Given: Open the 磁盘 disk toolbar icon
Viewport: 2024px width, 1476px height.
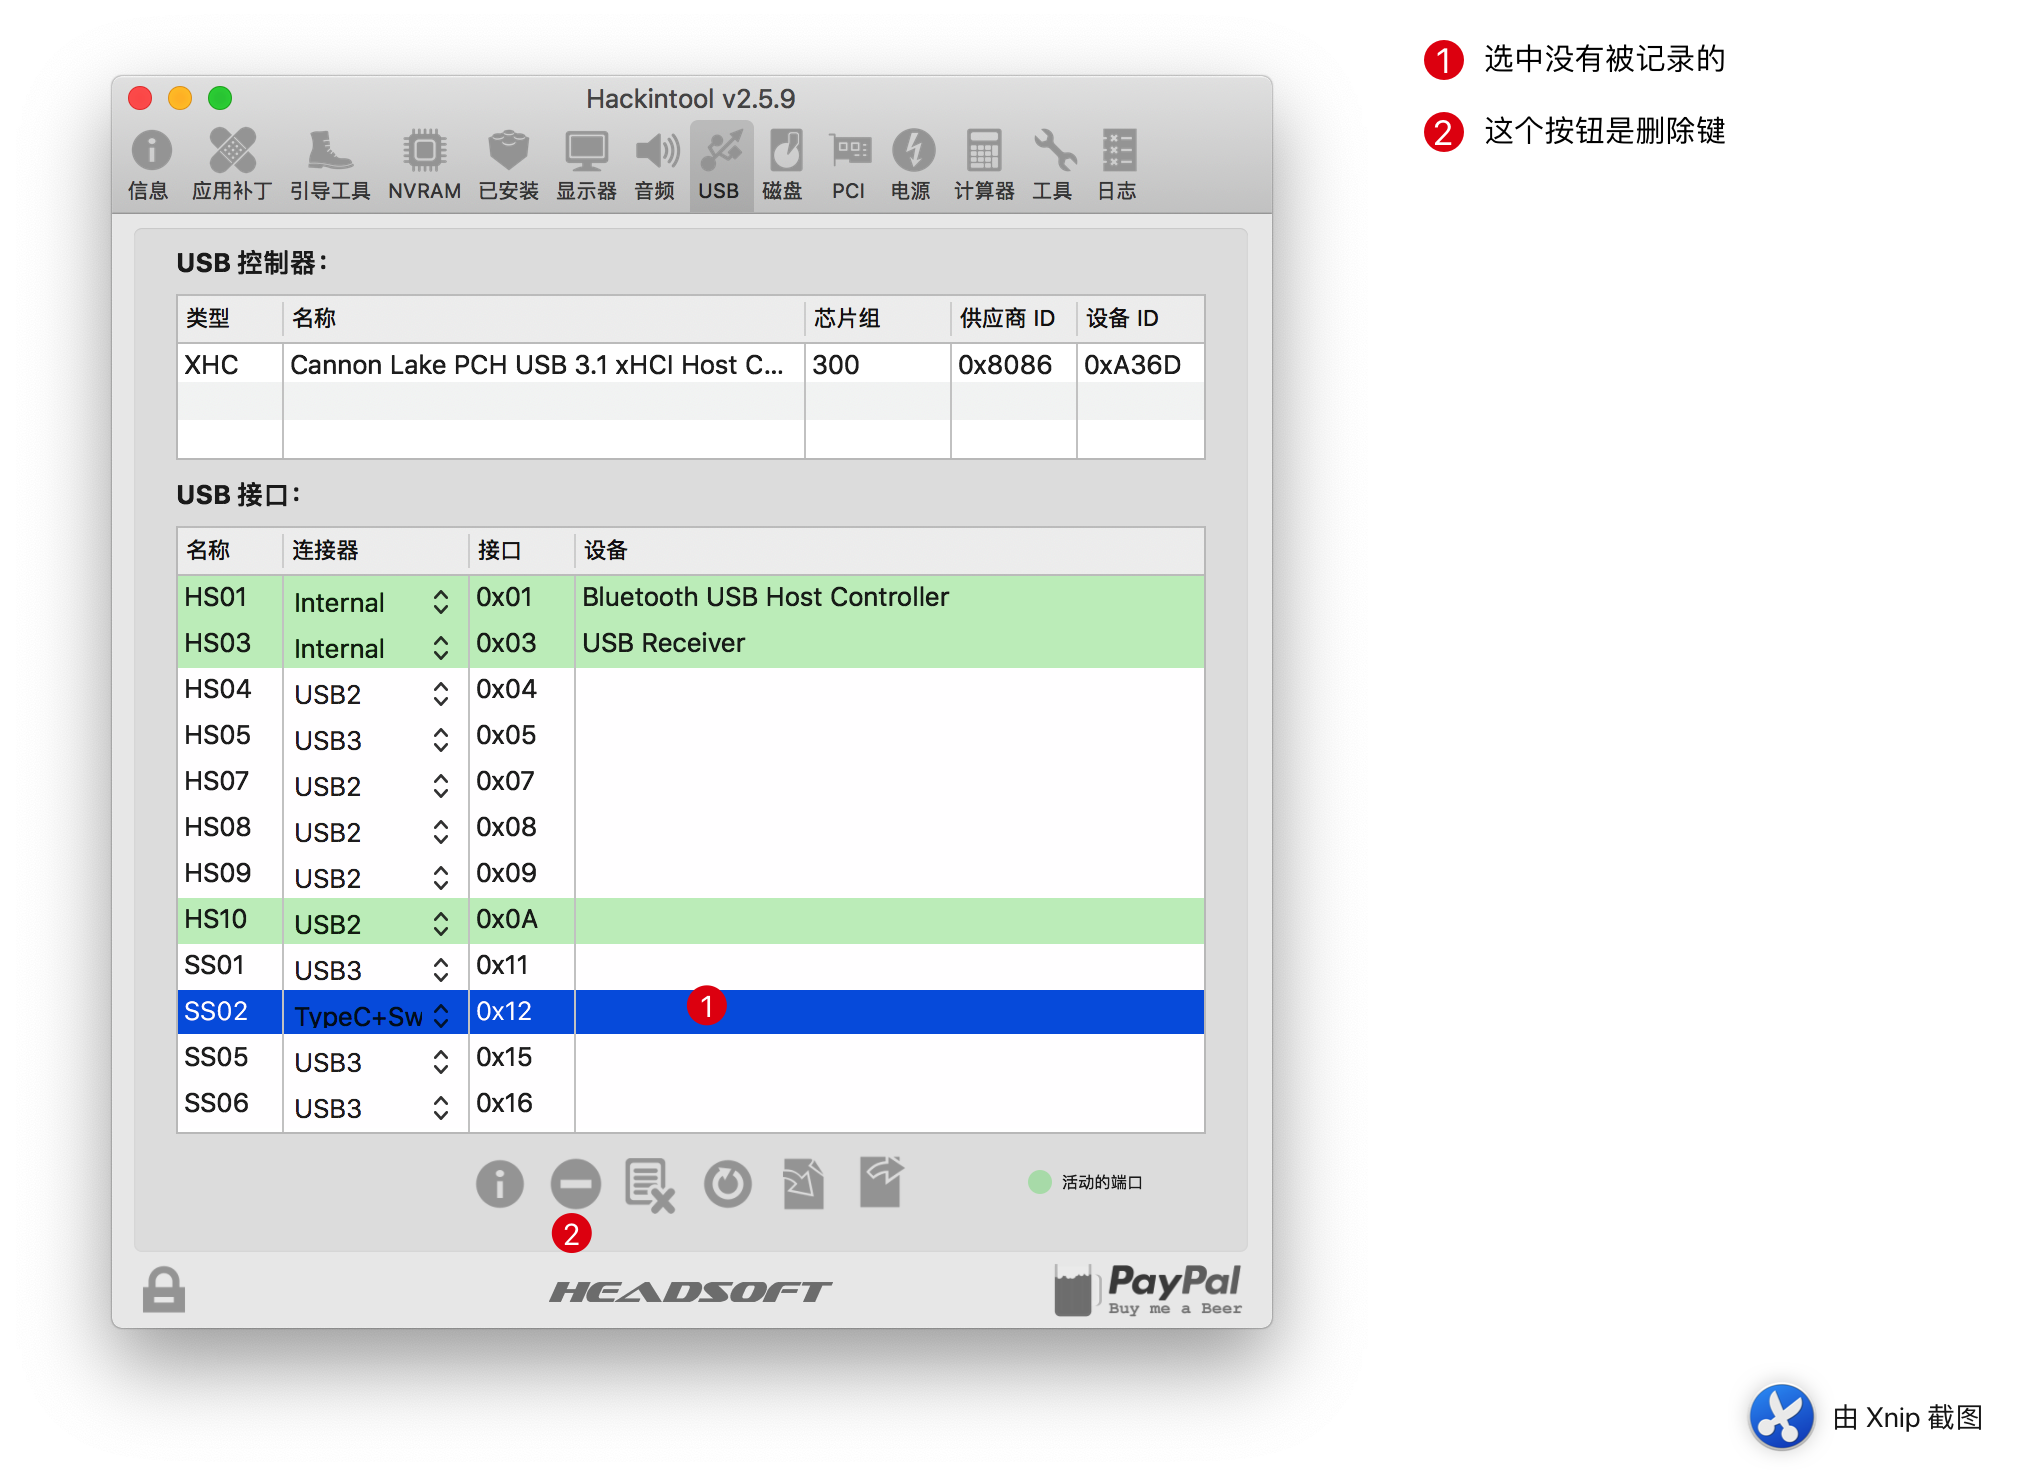Looking at the screenshot, I should pyautogui.click(x=783, y=165).
